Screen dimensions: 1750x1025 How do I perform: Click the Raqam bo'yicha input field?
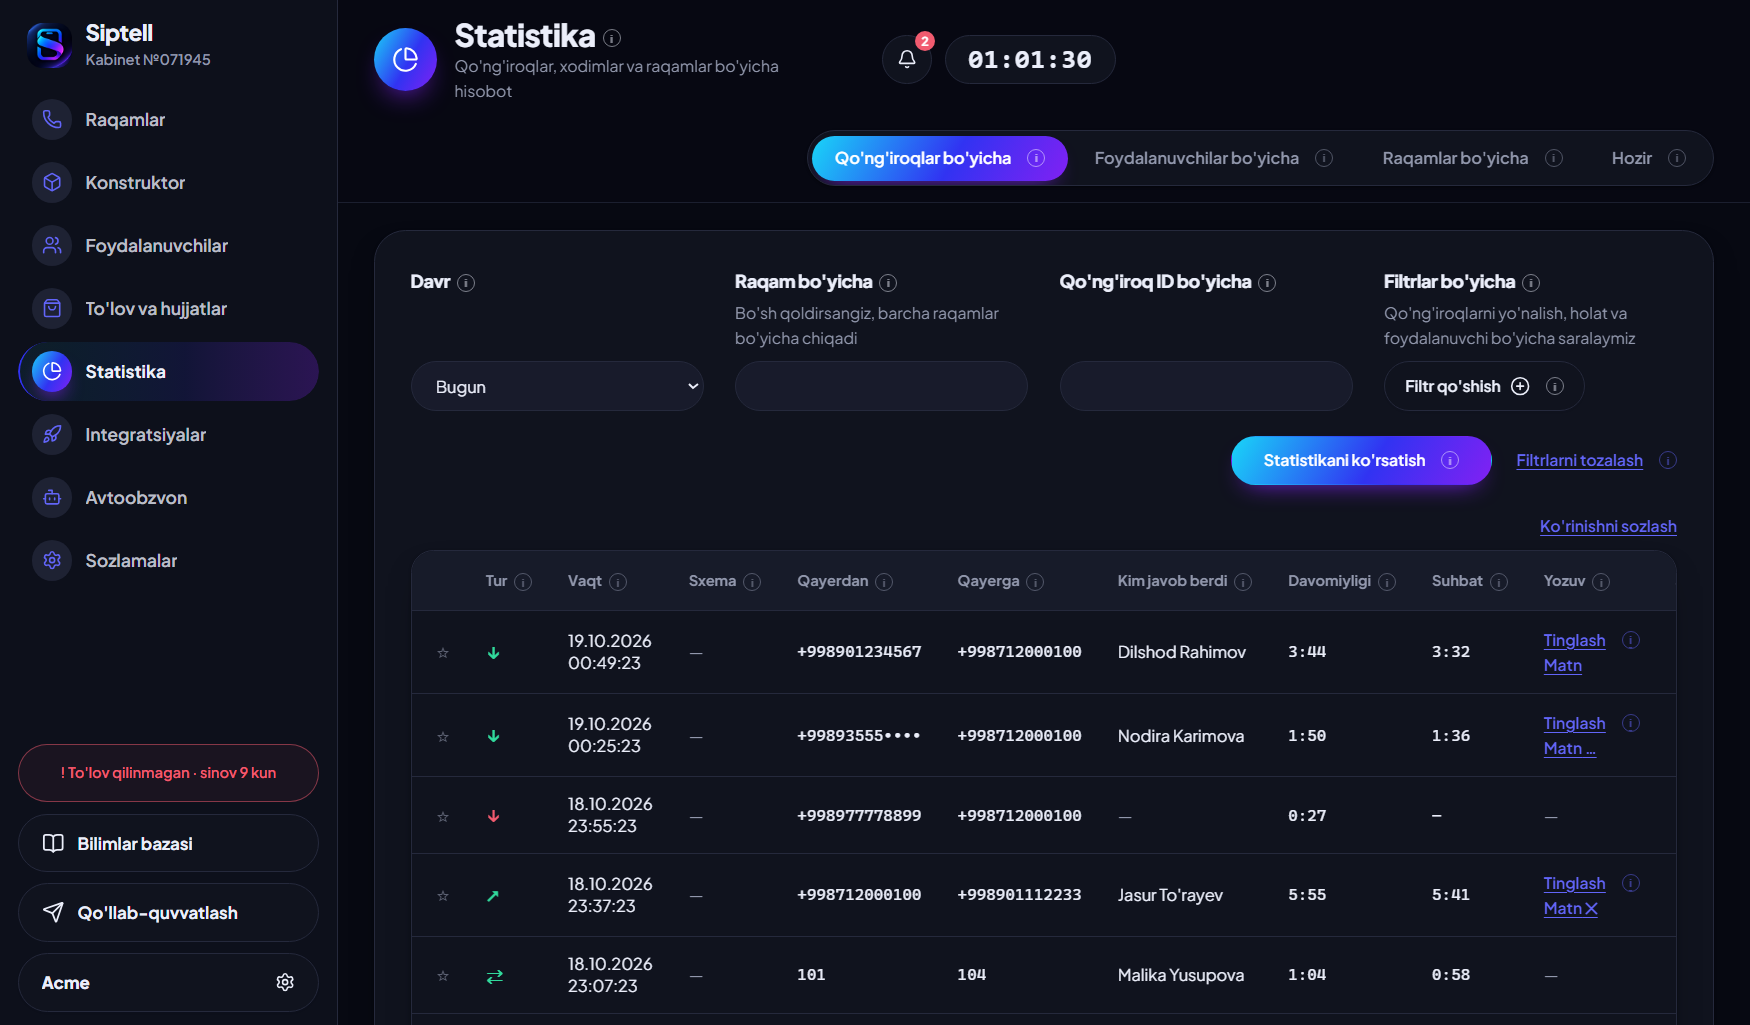coord(881,386)
